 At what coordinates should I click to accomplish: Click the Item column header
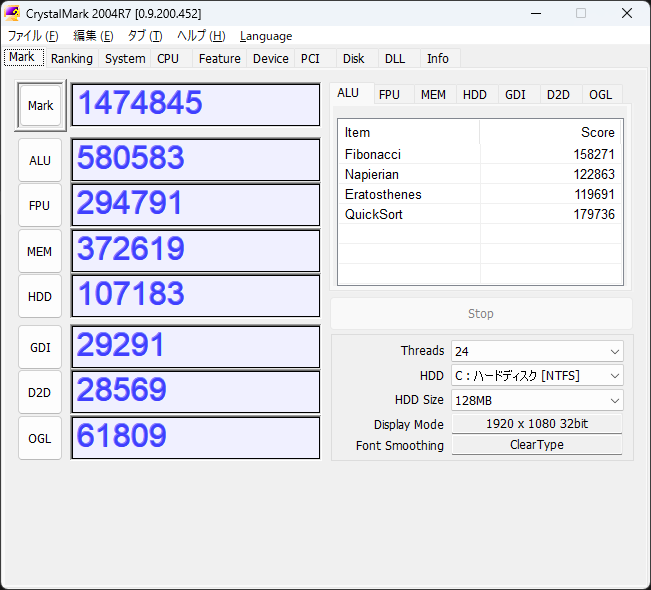point(409,132)
